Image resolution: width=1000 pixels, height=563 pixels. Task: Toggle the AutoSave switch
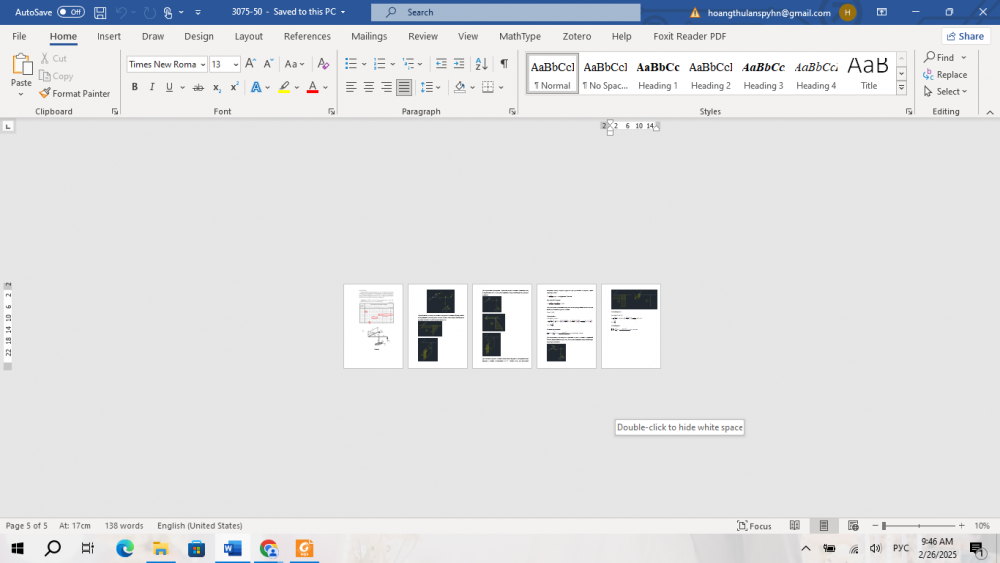(70, 12)
